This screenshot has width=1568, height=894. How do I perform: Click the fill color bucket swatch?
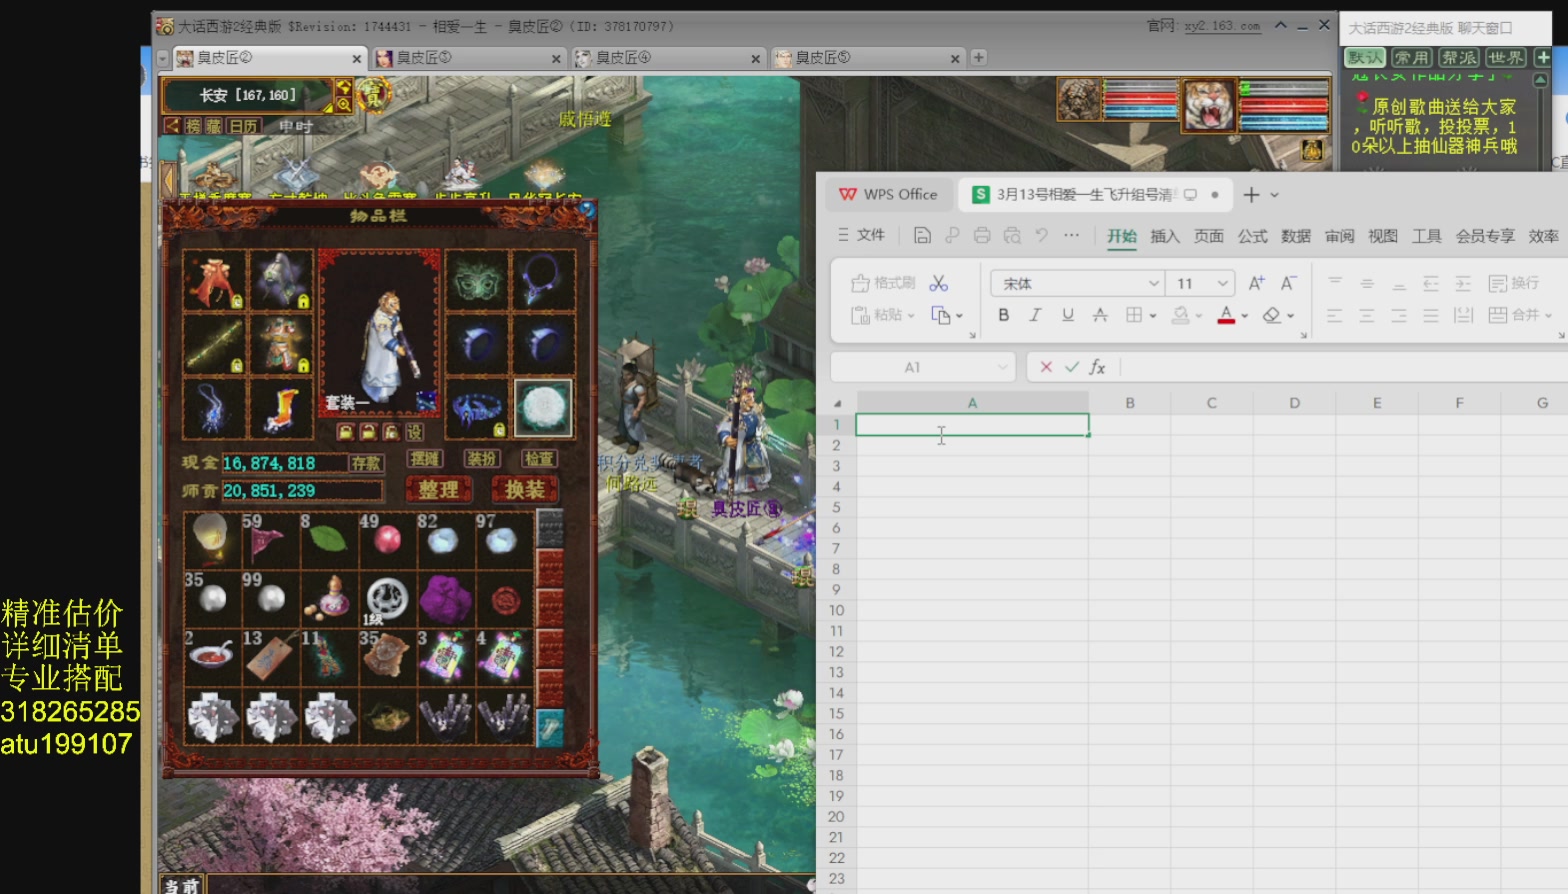[x=1181, y=315]
